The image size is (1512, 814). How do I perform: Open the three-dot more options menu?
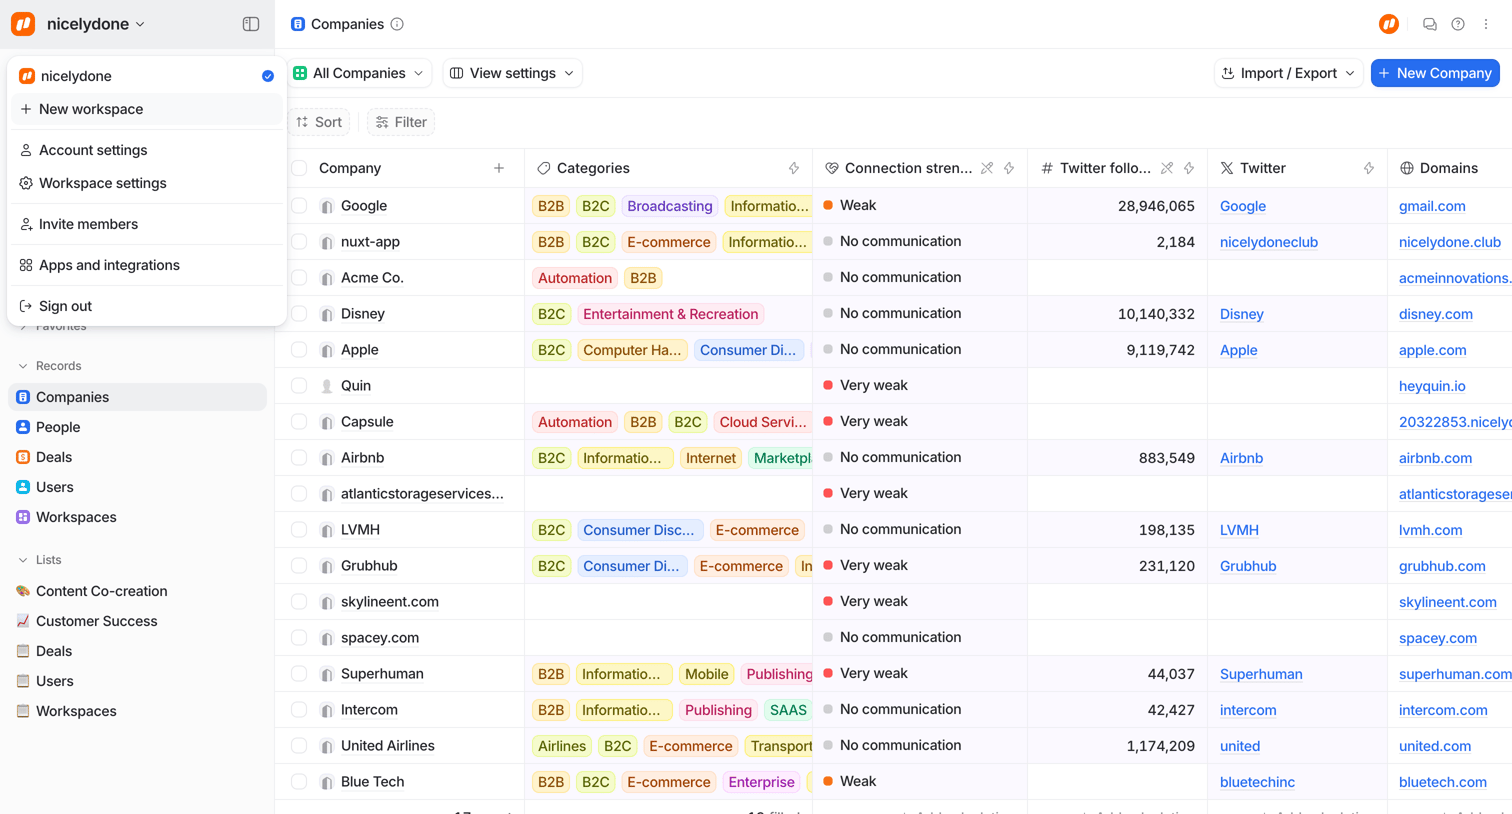(x=1486, y=24)
